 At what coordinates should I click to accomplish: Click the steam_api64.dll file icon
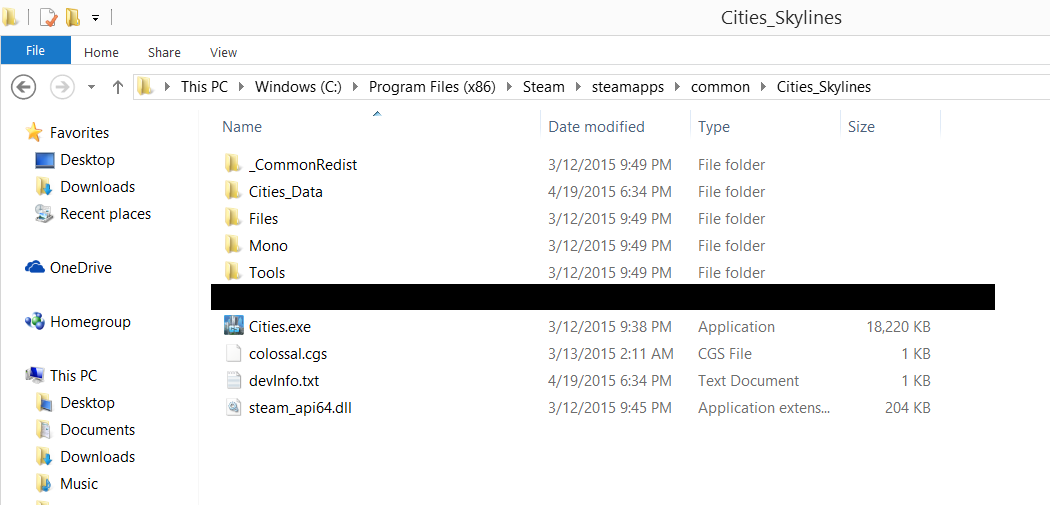[x=233, y=408]
